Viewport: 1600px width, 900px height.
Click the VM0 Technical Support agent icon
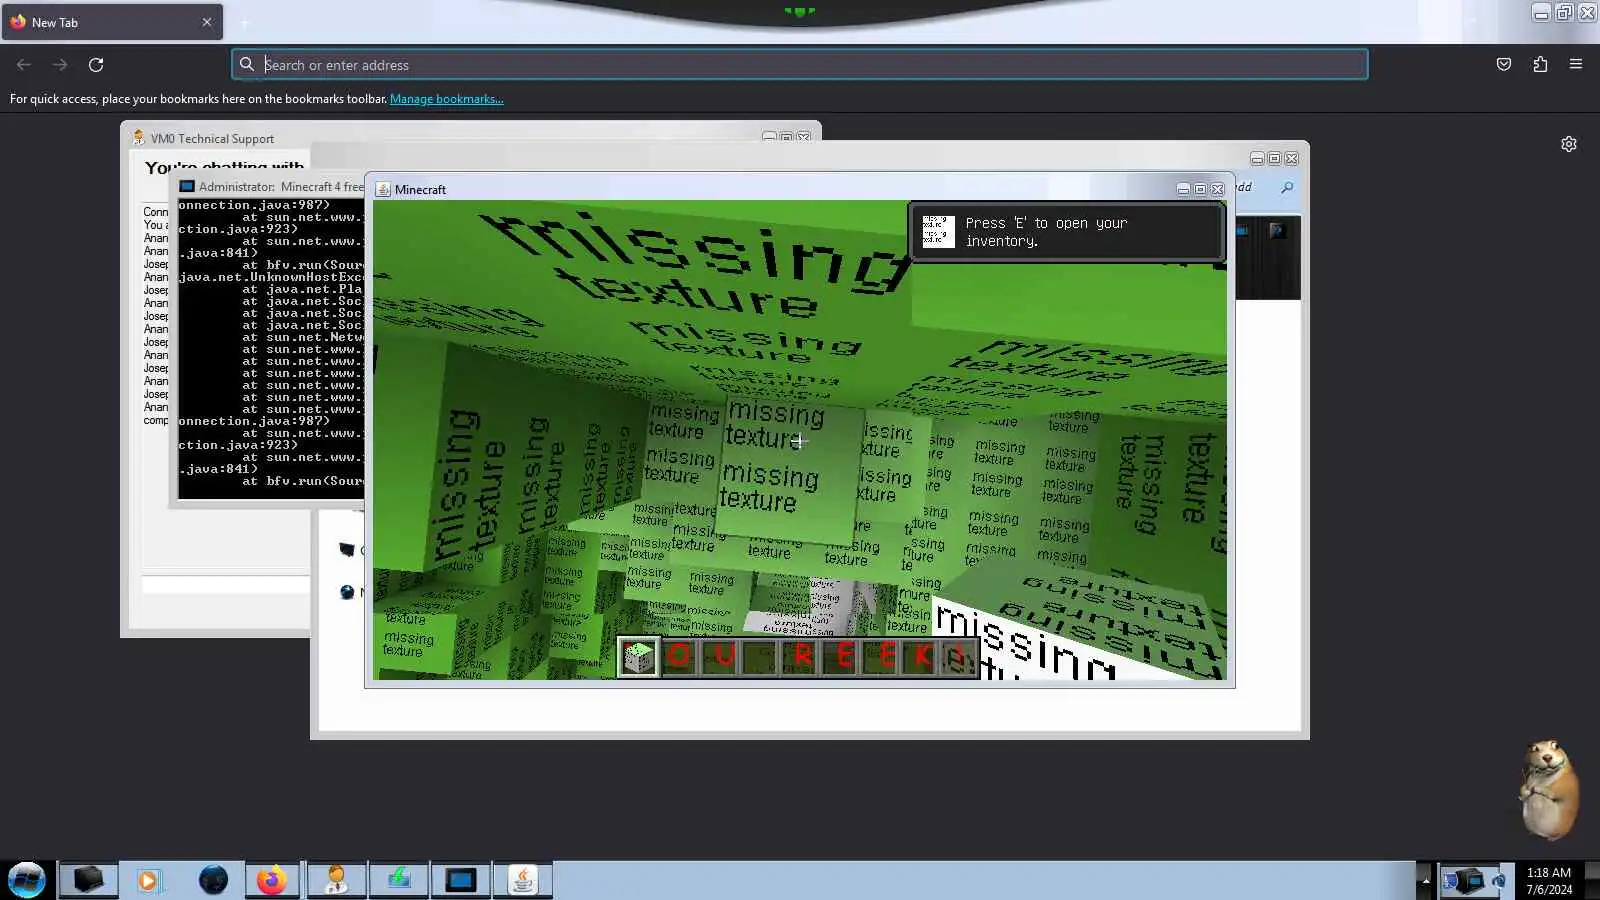pyautogui.click(x=139, y=138)
